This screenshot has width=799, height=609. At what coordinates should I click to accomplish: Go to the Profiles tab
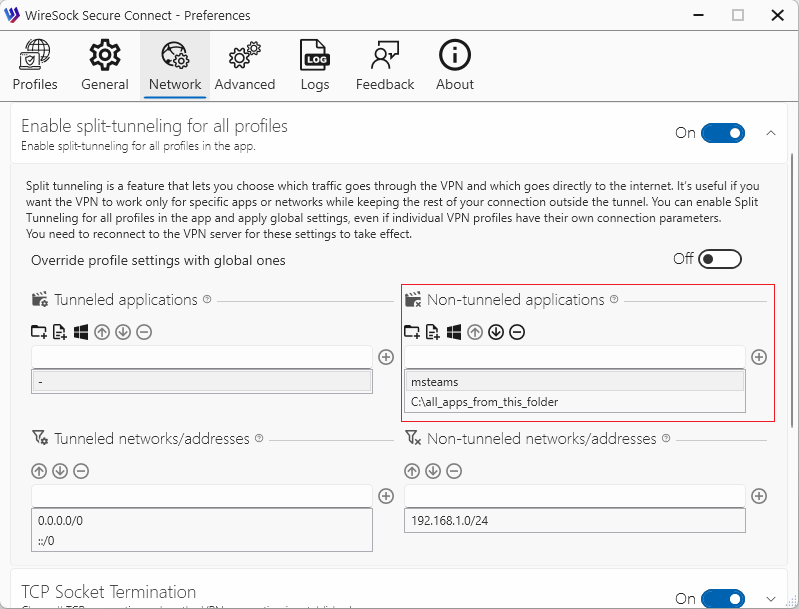pyautogui.click(x=35, y=65)
